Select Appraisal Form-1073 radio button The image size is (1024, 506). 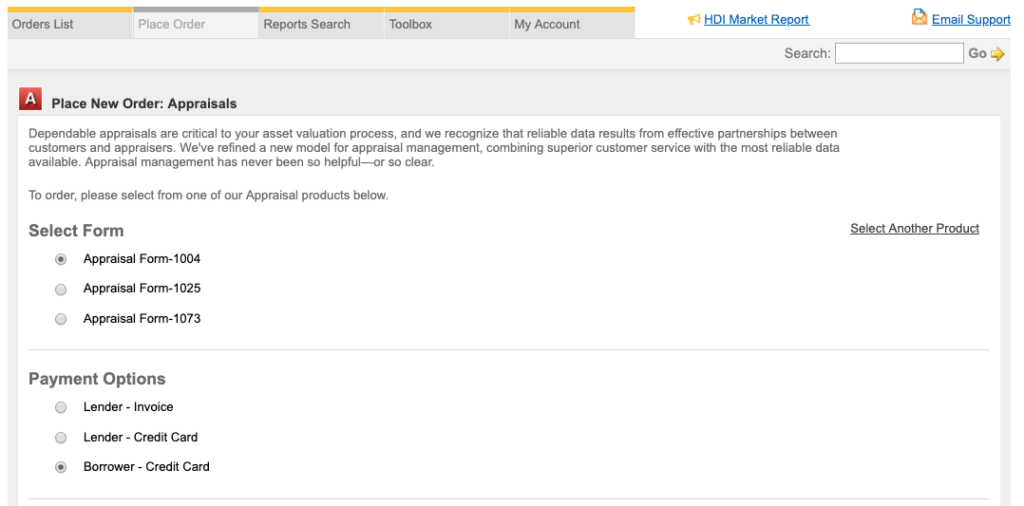[x=61, y=319]
